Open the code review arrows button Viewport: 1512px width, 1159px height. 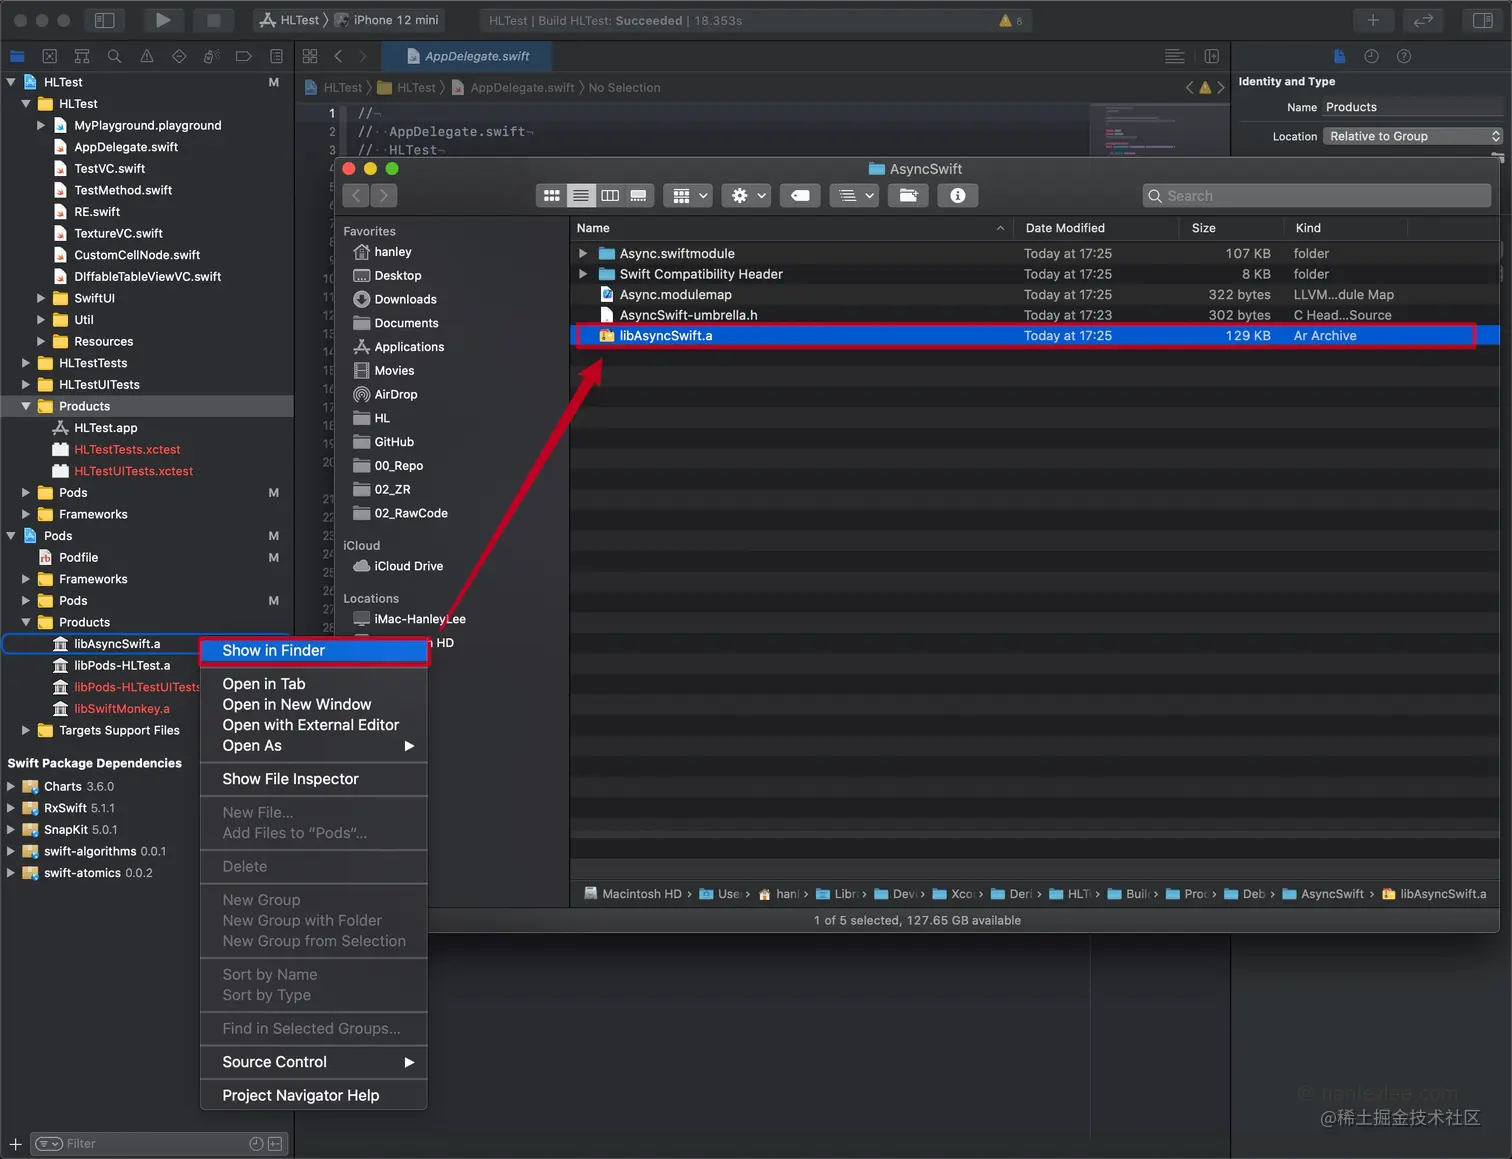click(1423, 20)
